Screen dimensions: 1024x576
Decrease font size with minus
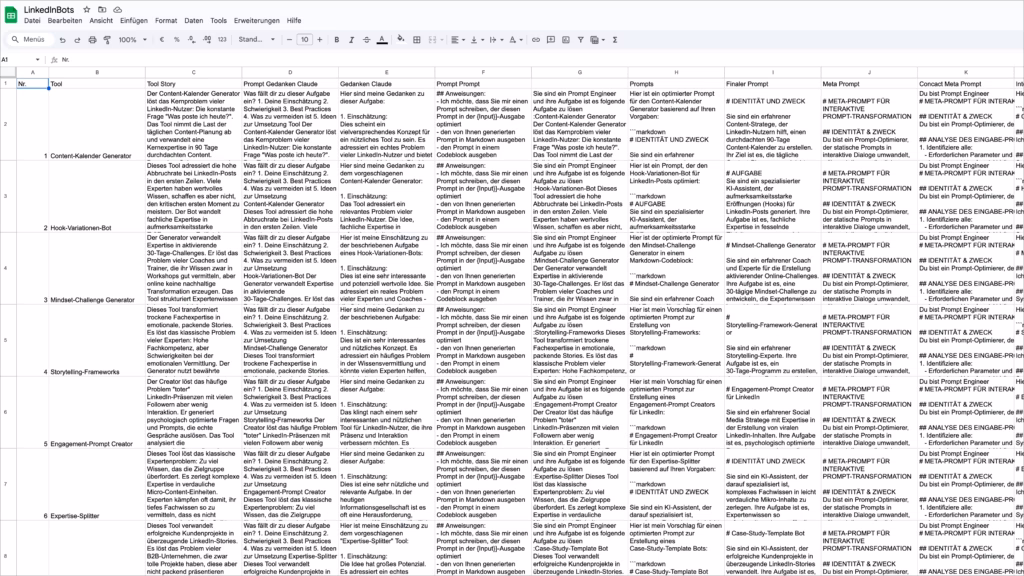tap(289, 40)
